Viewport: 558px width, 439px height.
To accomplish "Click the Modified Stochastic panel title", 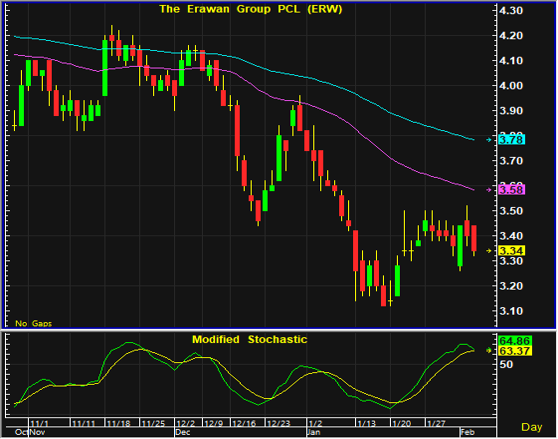I will 249,339.
